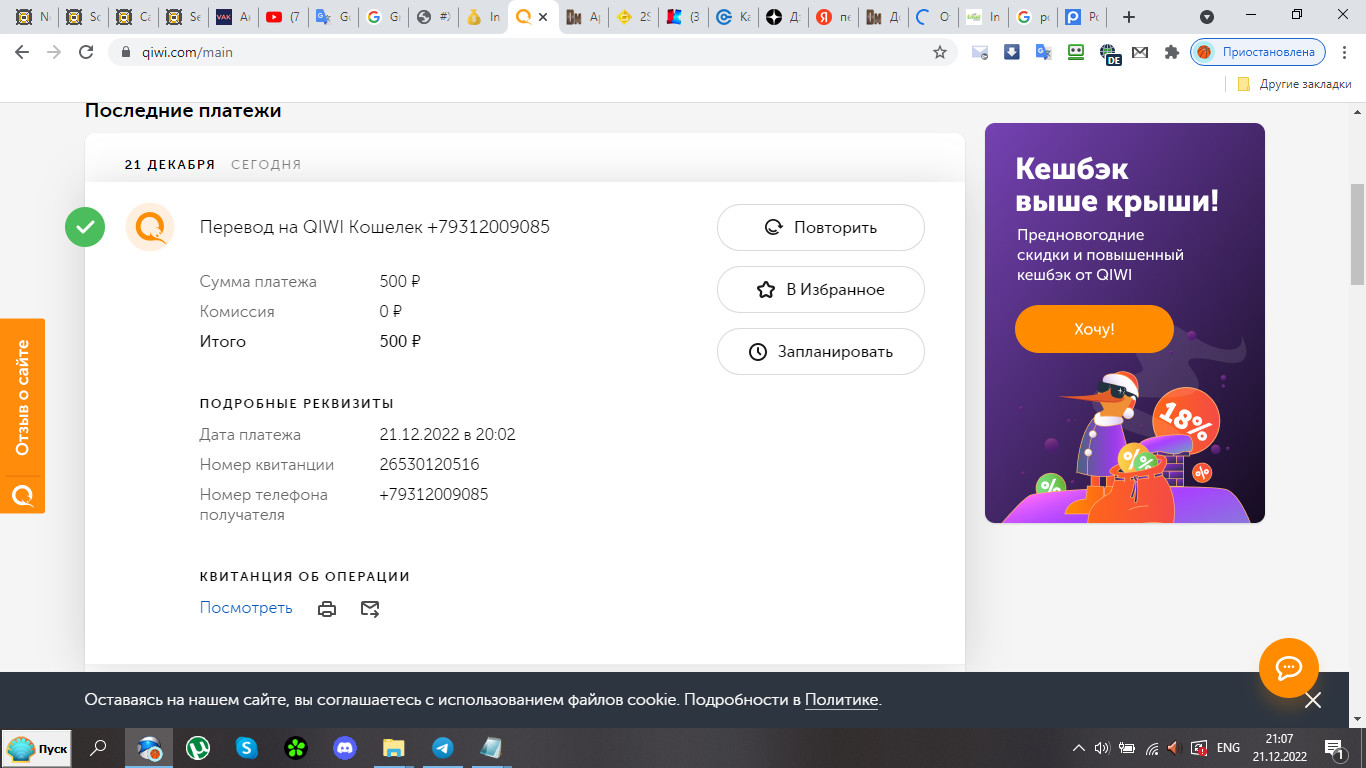Click the QIWI wallet logo in the payment row
The width and height of the screenshot is (1366, 768).
[150, 227]
